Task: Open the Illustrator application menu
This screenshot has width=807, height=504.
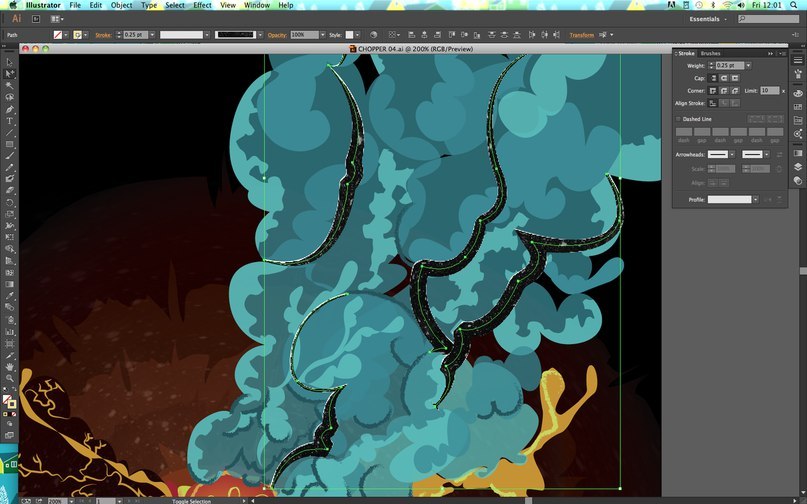Action: pos(43,5)
